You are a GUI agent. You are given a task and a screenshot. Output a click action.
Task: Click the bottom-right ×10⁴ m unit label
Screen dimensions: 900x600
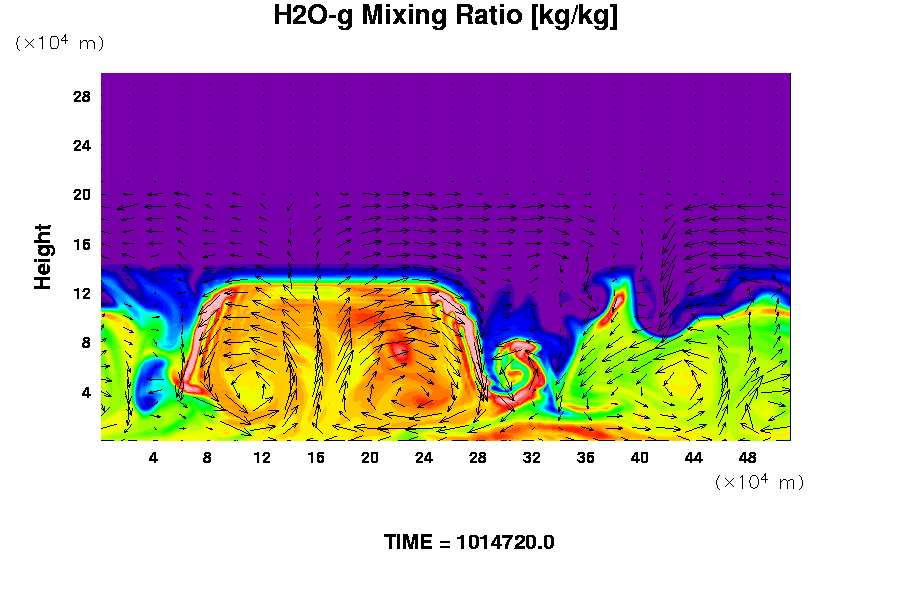click(x=759, y=482)
